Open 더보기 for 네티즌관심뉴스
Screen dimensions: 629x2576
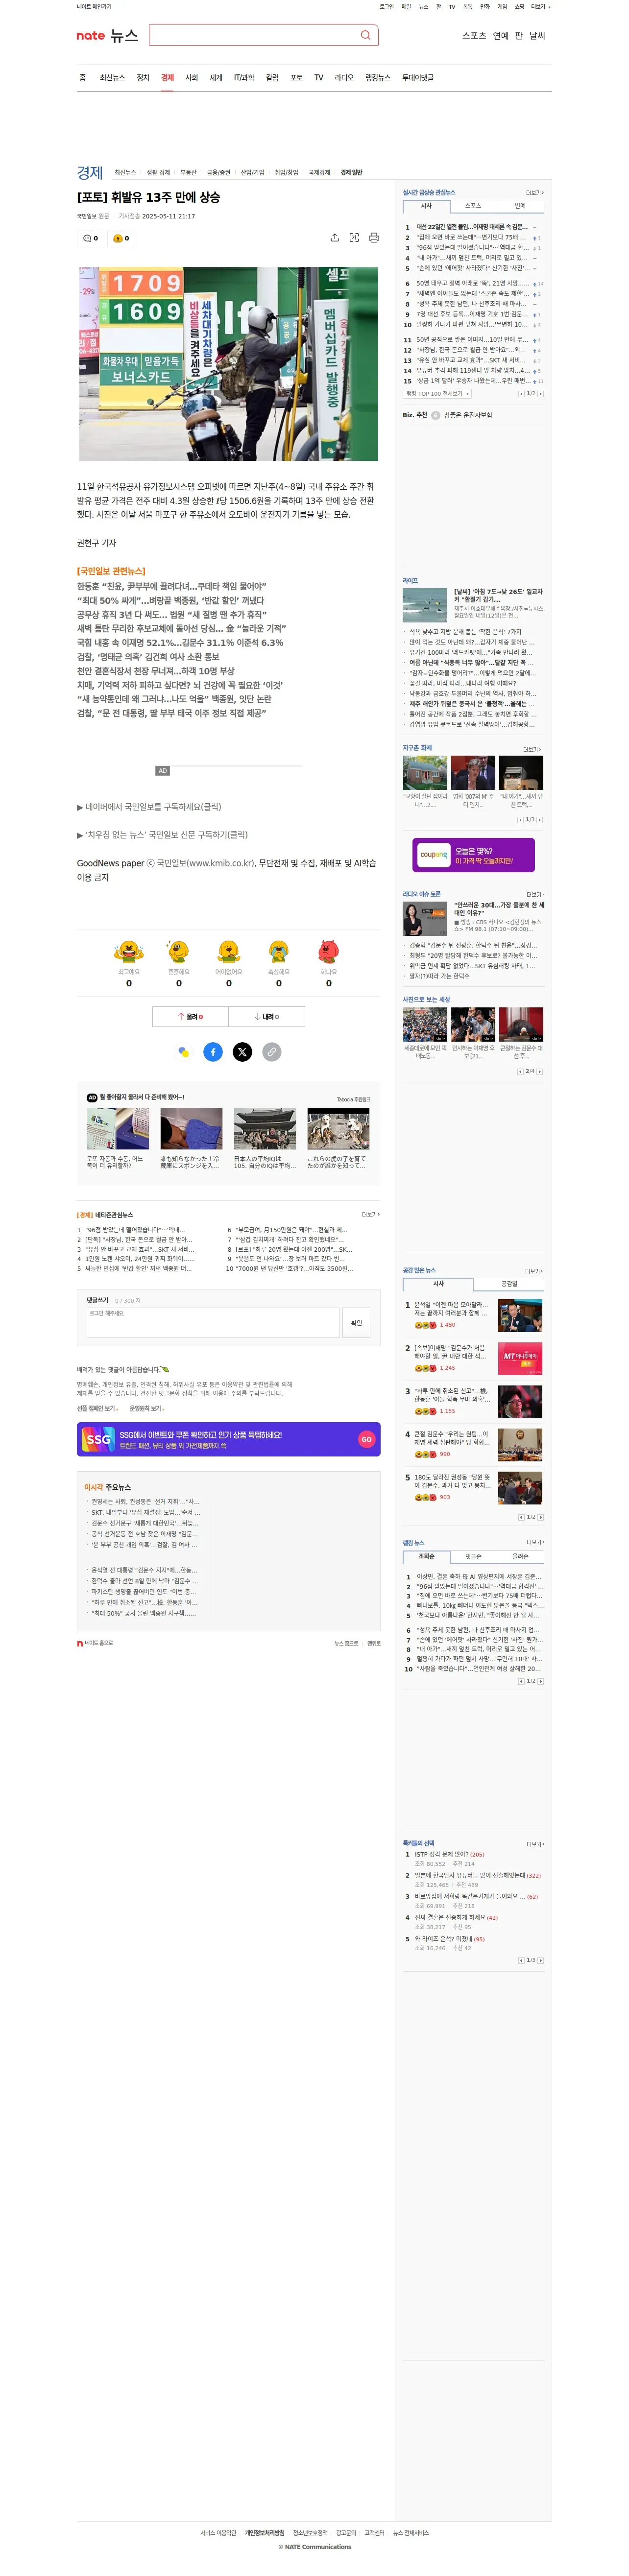[x=370, y=1215]
